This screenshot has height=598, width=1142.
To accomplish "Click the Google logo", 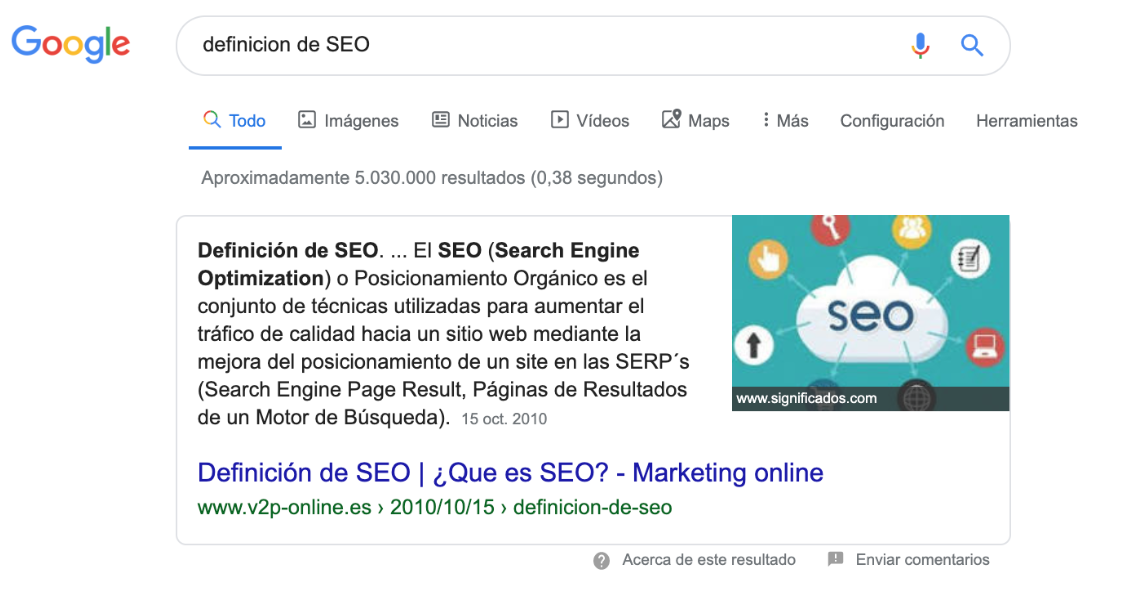I will tap(70, 43).
